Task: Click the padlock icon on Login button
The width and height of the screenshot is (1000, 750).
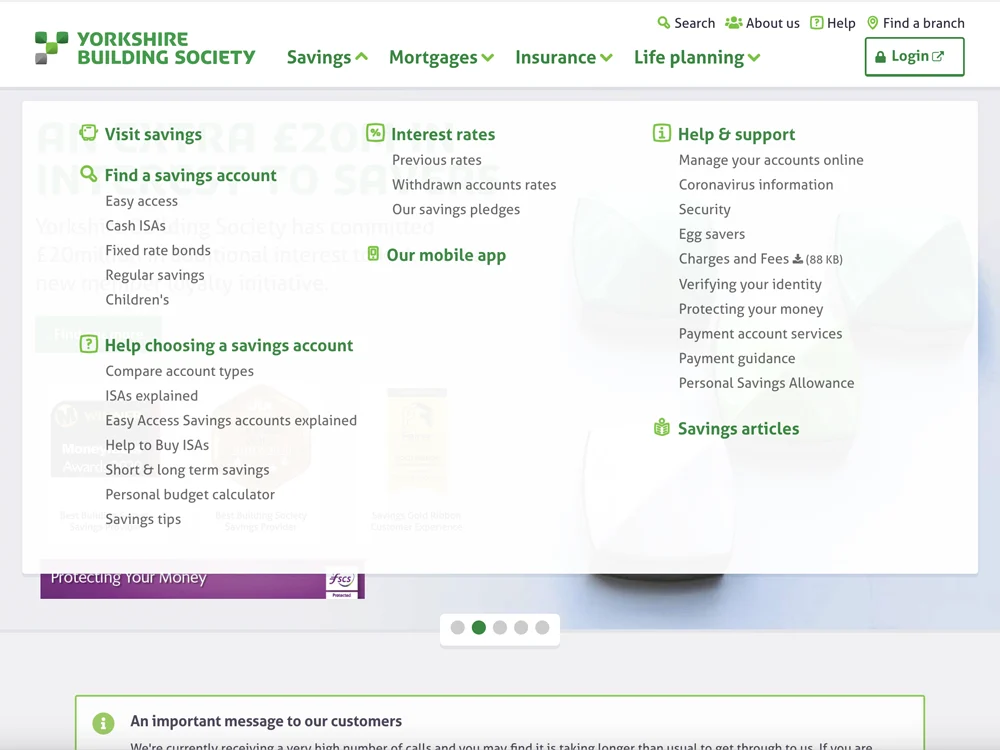Action: coord(880,57)
